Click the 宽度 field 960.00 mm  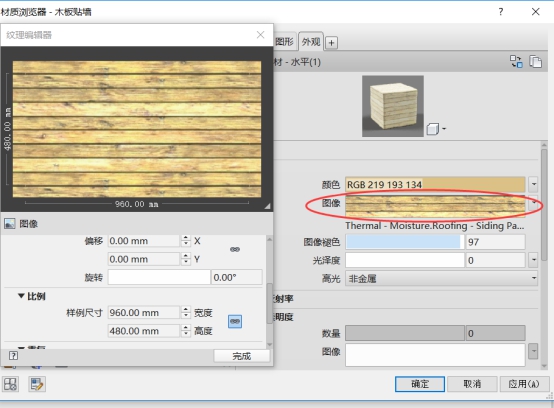(144, 313)
